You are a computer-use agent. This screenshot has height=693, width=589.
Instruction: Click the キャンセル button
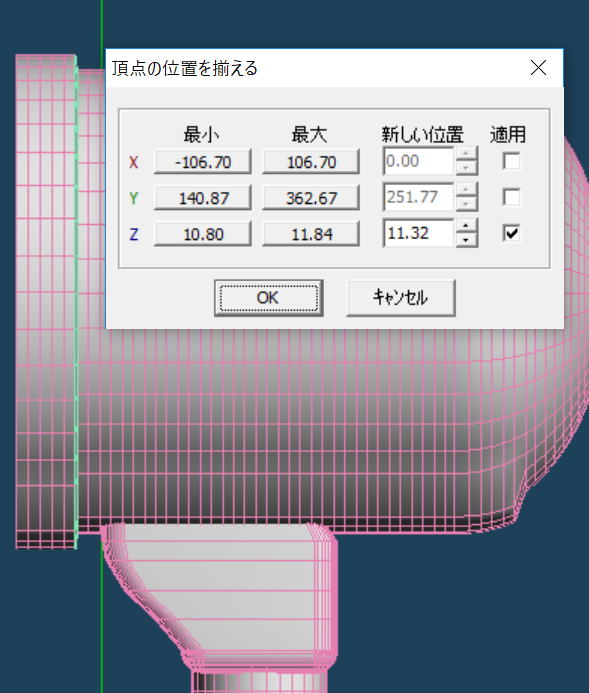[x=401, y=298]
